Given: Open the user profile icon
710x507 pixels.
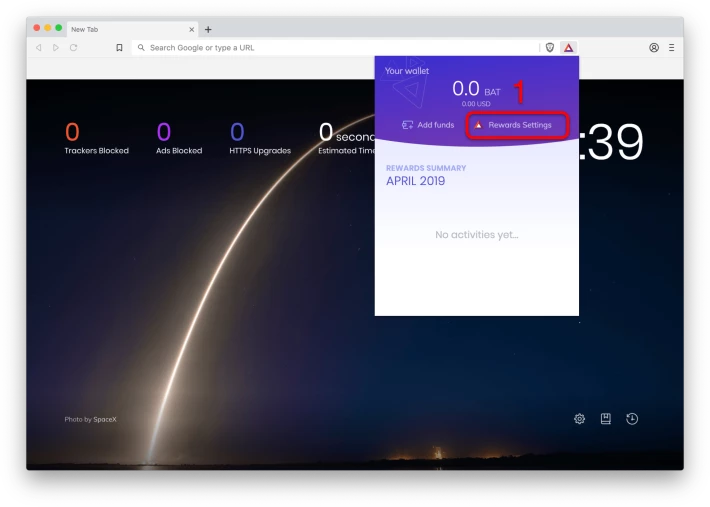Looking at the screenshot, I should tap(654, 48).
